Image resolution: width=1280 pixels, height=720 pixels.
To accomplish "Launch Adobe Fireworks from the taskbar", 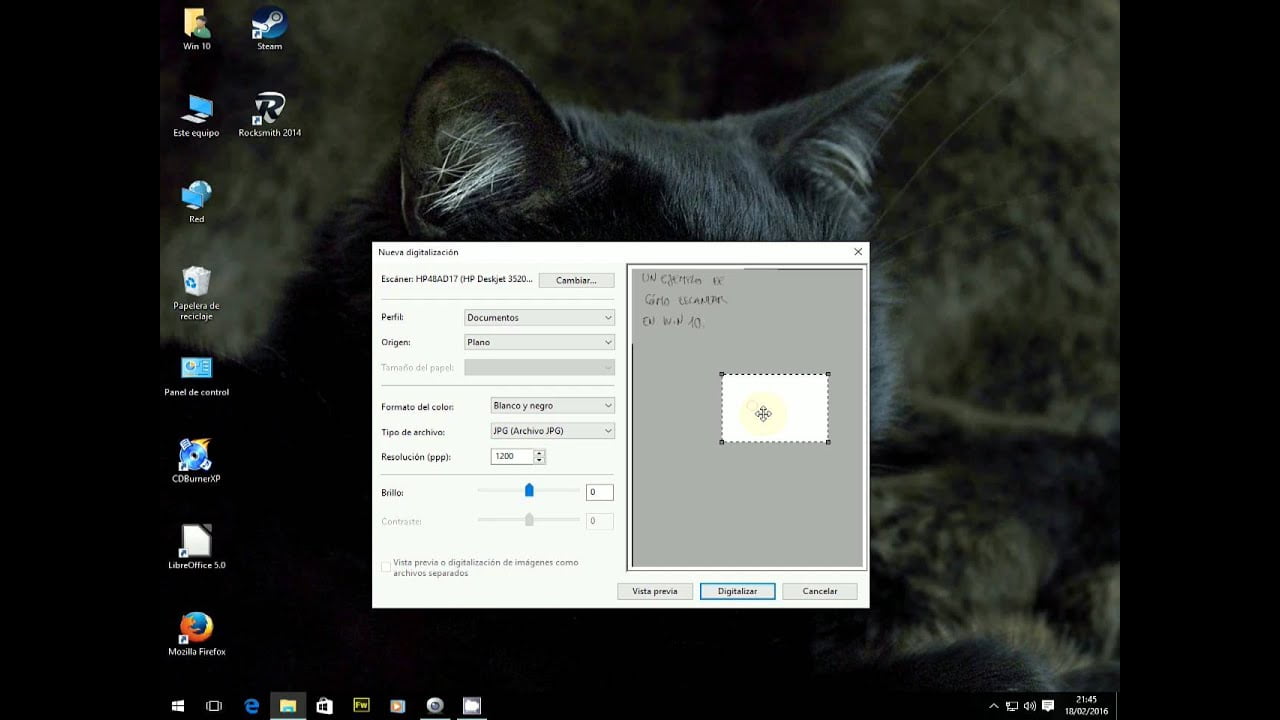I will coord(361,705).
